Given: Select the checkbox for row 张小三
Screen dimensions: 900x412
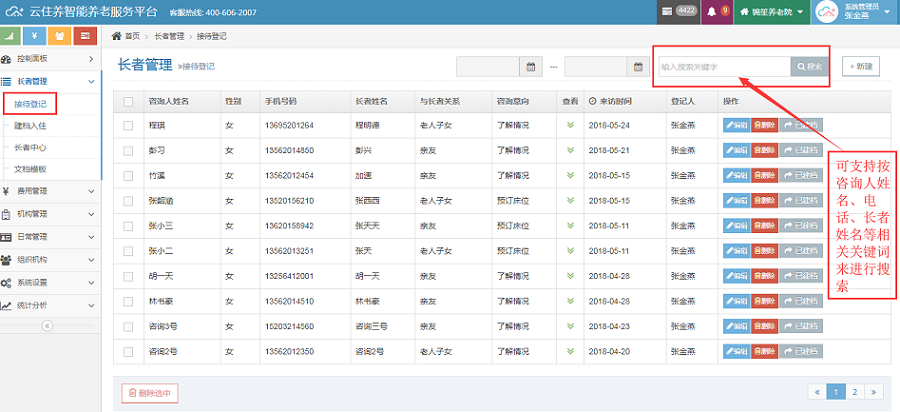Looking at the screenshot, I should click(x=128, y=226).
